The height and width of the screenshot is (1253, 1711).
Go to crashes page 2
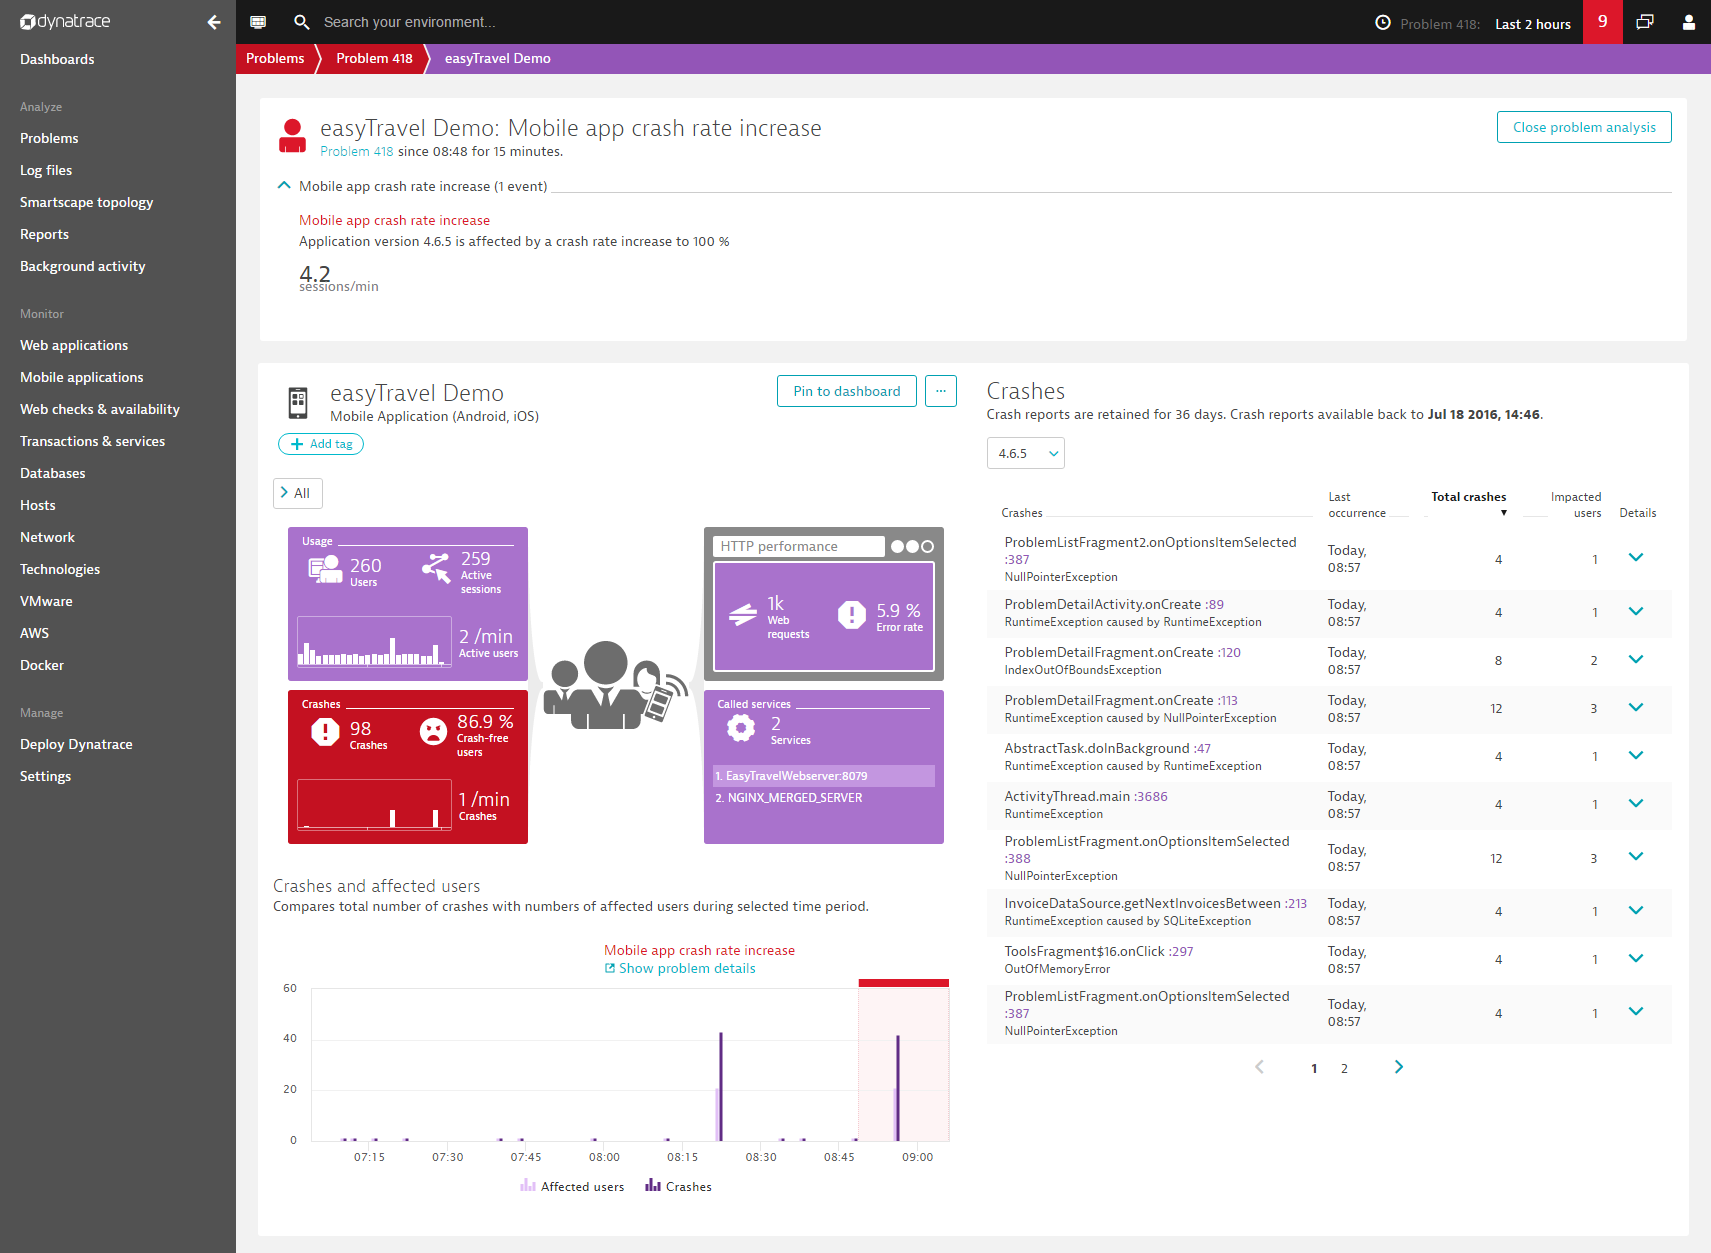1344,1068
